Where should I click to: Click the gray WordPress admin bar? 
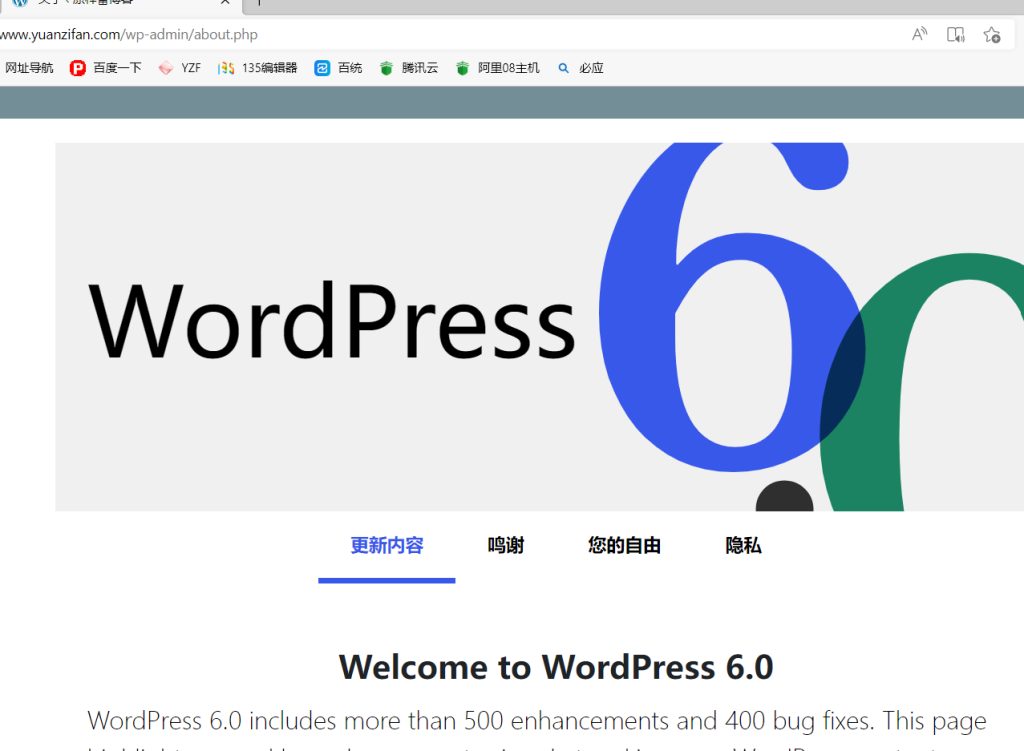pos(512,102)
